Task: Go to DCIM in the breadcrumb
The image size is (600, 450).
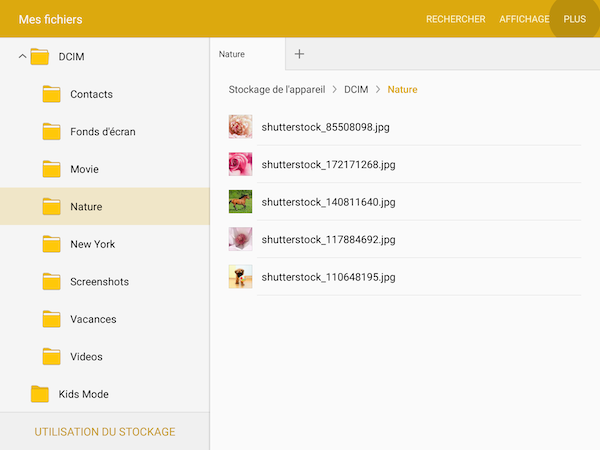Action: 356,90
